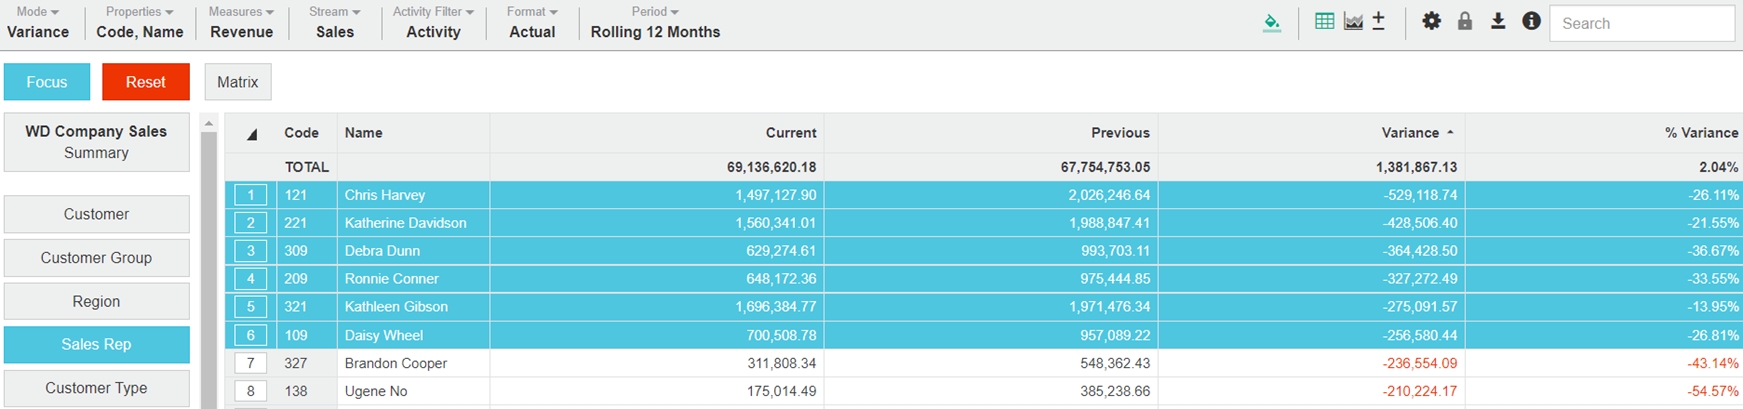Toggle selection of row 8 Ugene No
The width and height of the screenshot is (1743, 409).
coord(250,391)
